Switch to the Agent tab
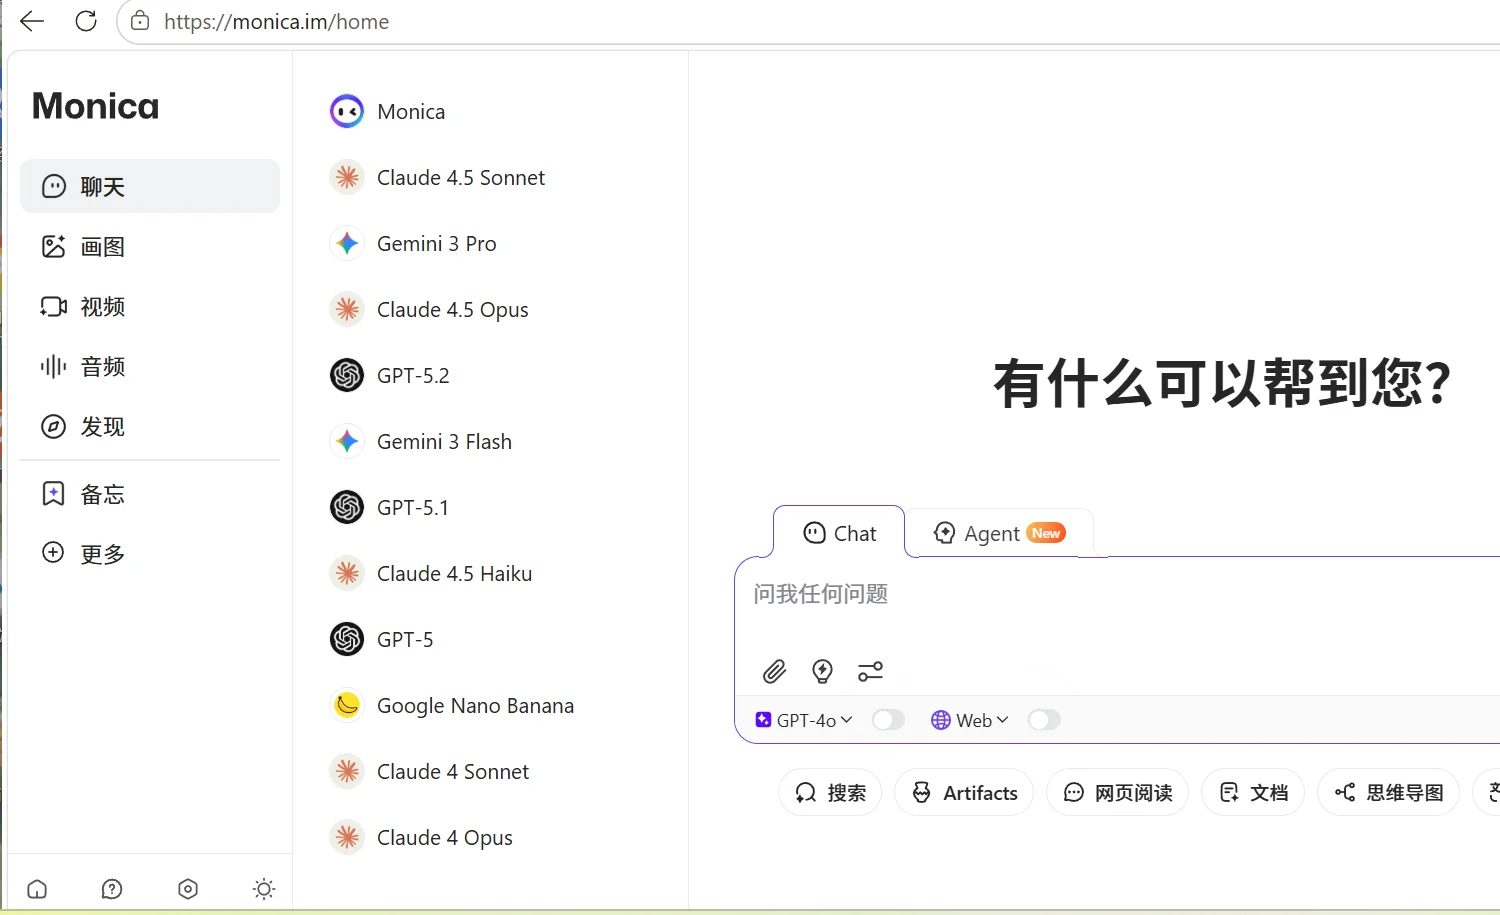 click(x=999, y=533)
